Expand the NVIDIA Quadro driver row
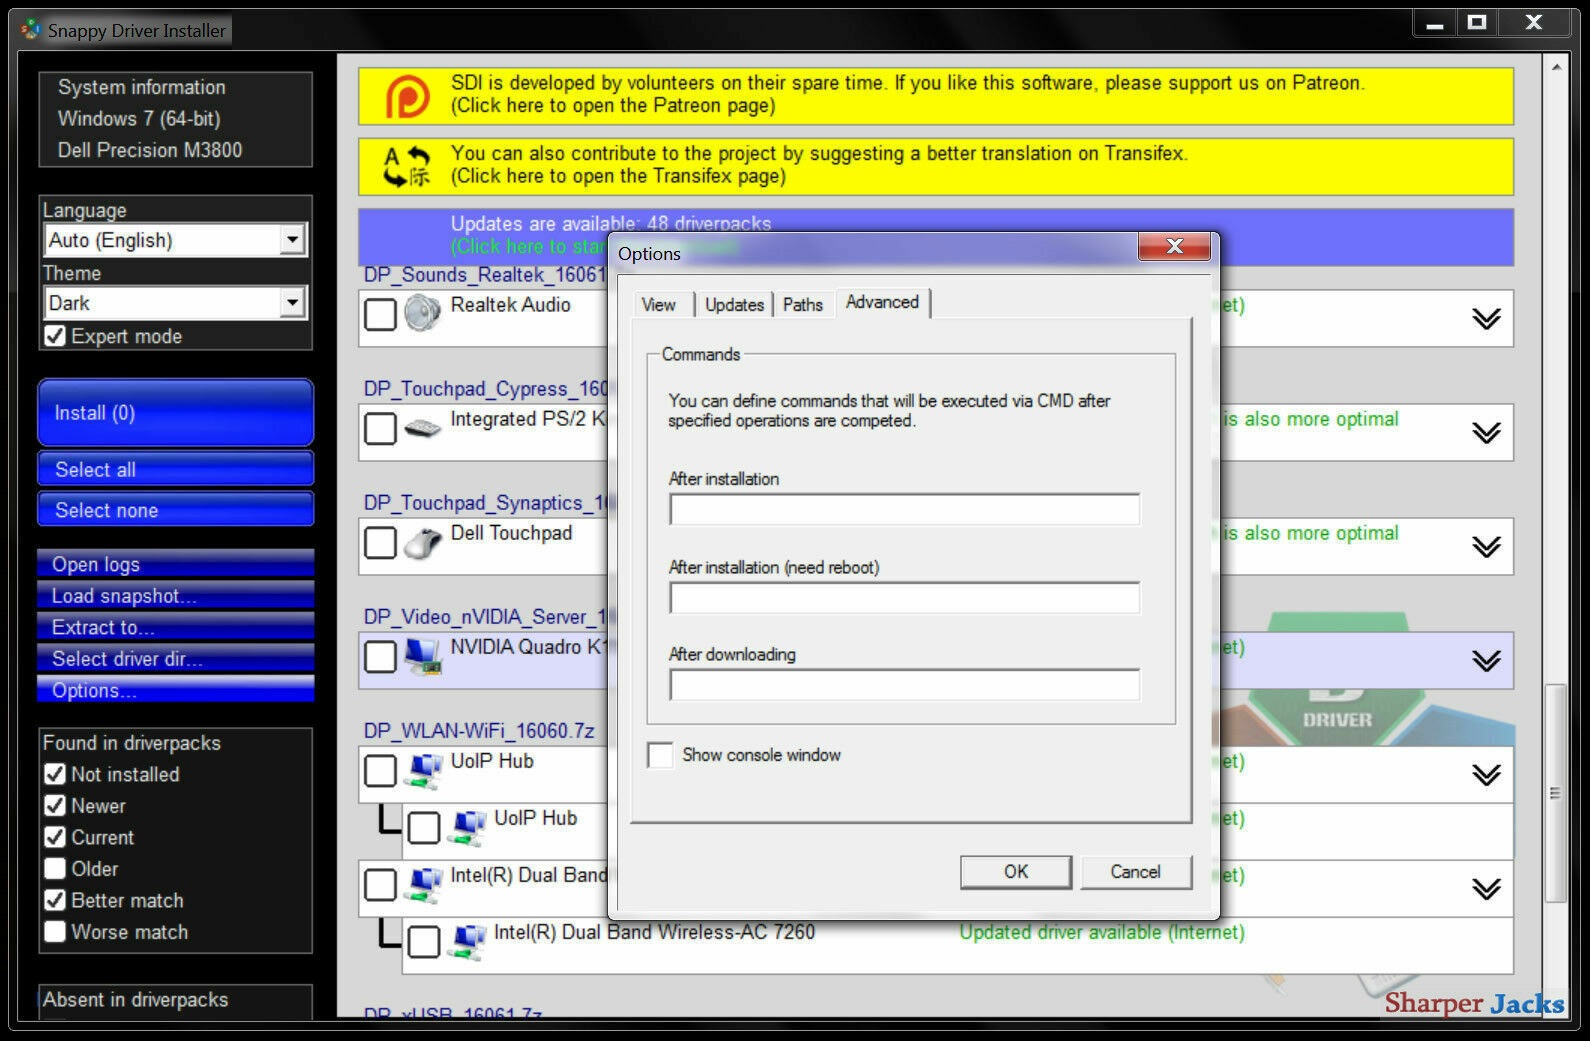The image size is (1590, 1041). coord(1486,660)
